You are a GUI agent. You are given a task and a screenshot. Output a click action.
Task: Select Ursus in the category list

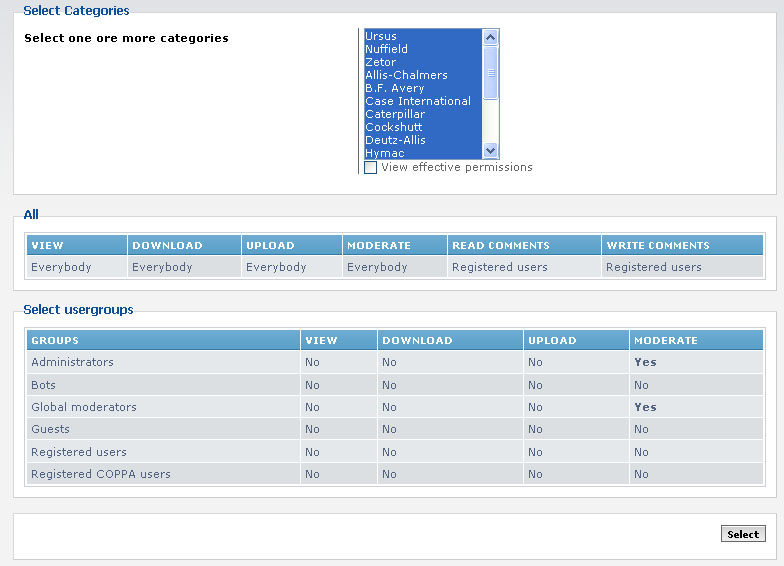pos(381,36)
